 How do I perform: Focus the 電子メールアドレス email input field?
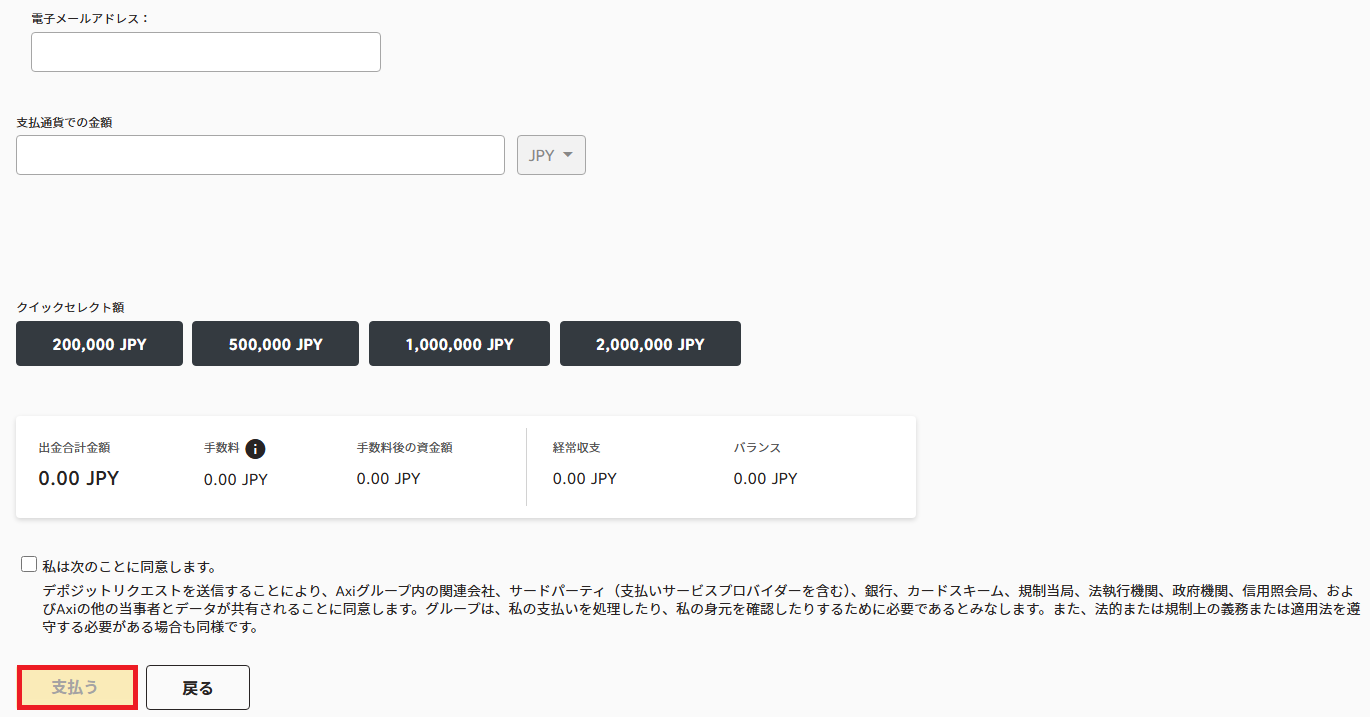click(x=206, y=52)
